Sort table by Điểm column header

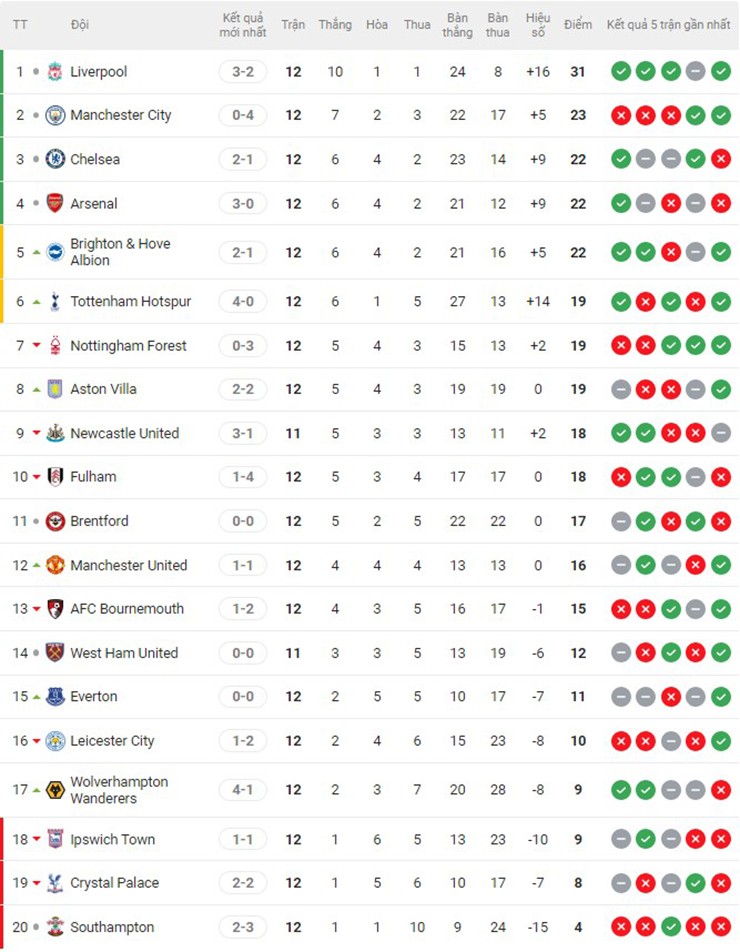[577, 25]
